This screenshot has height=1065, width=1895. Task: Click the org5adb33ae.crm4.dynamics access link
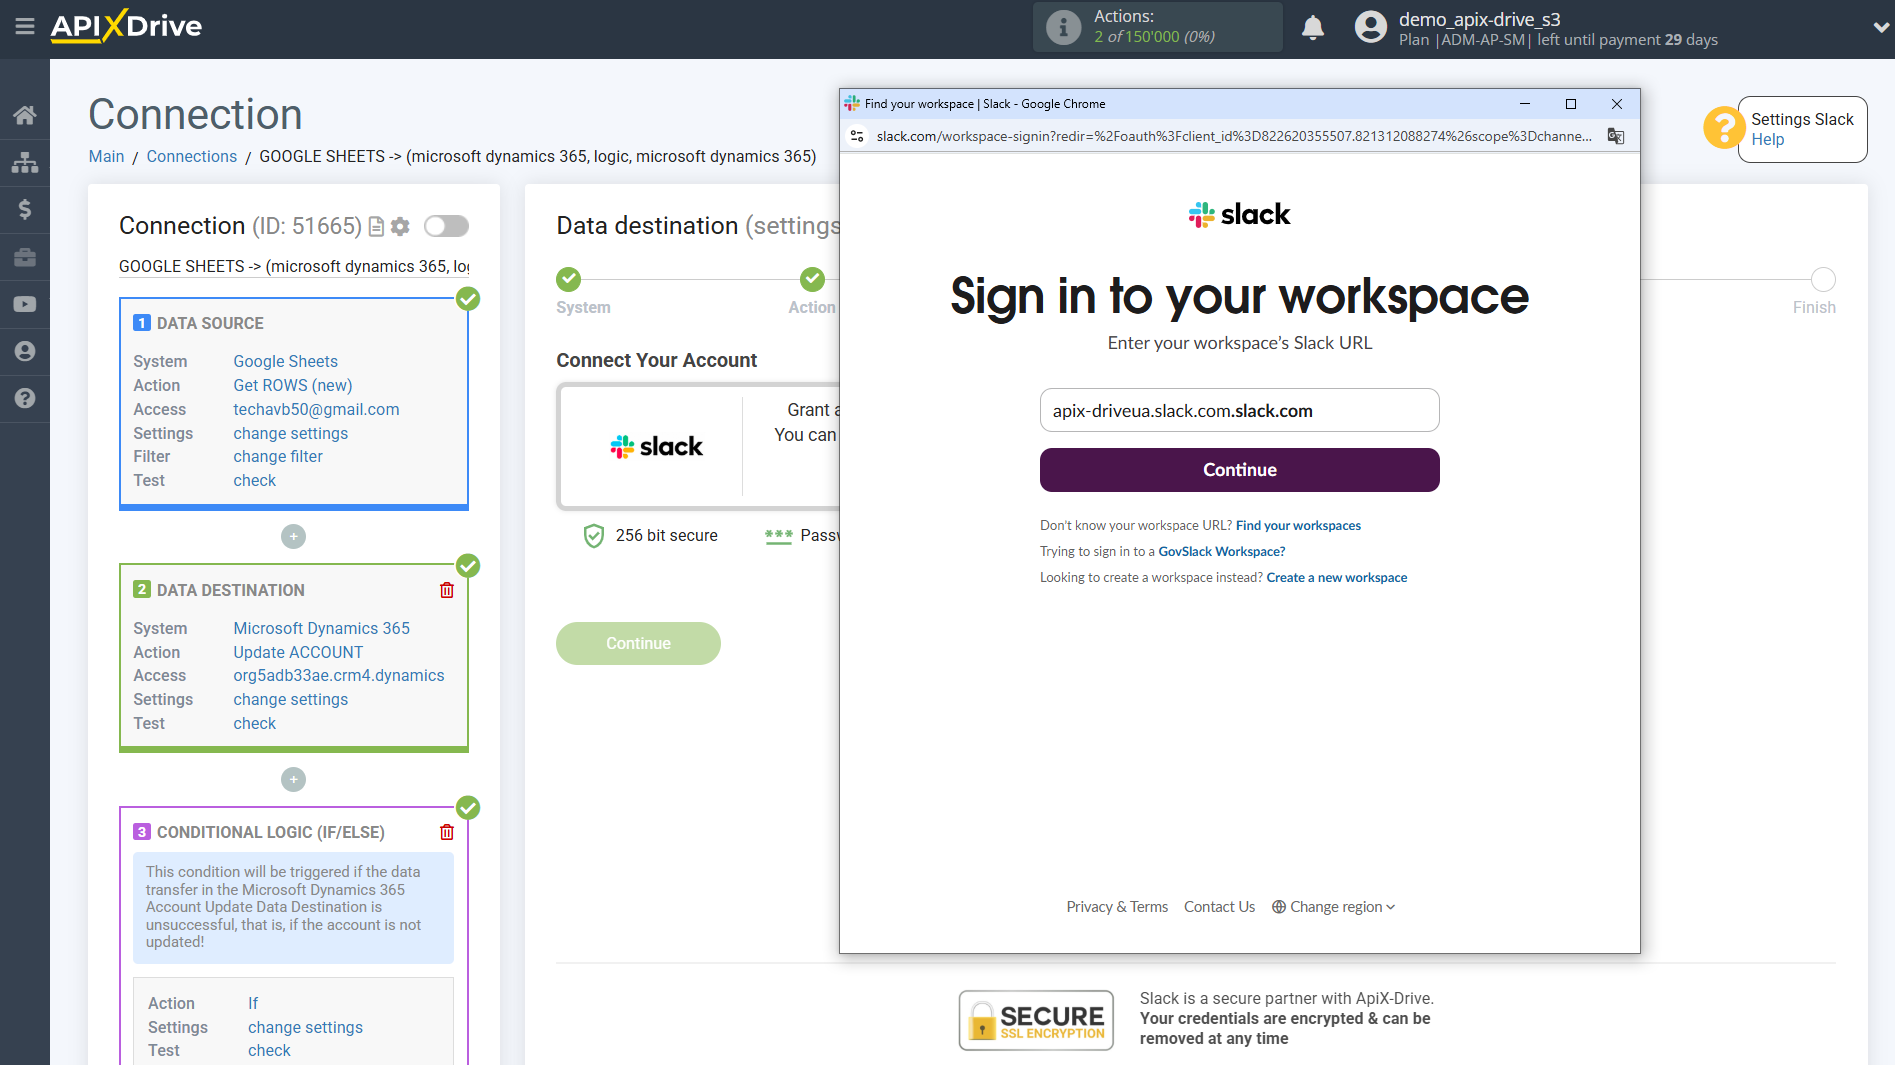pos(338,675)
